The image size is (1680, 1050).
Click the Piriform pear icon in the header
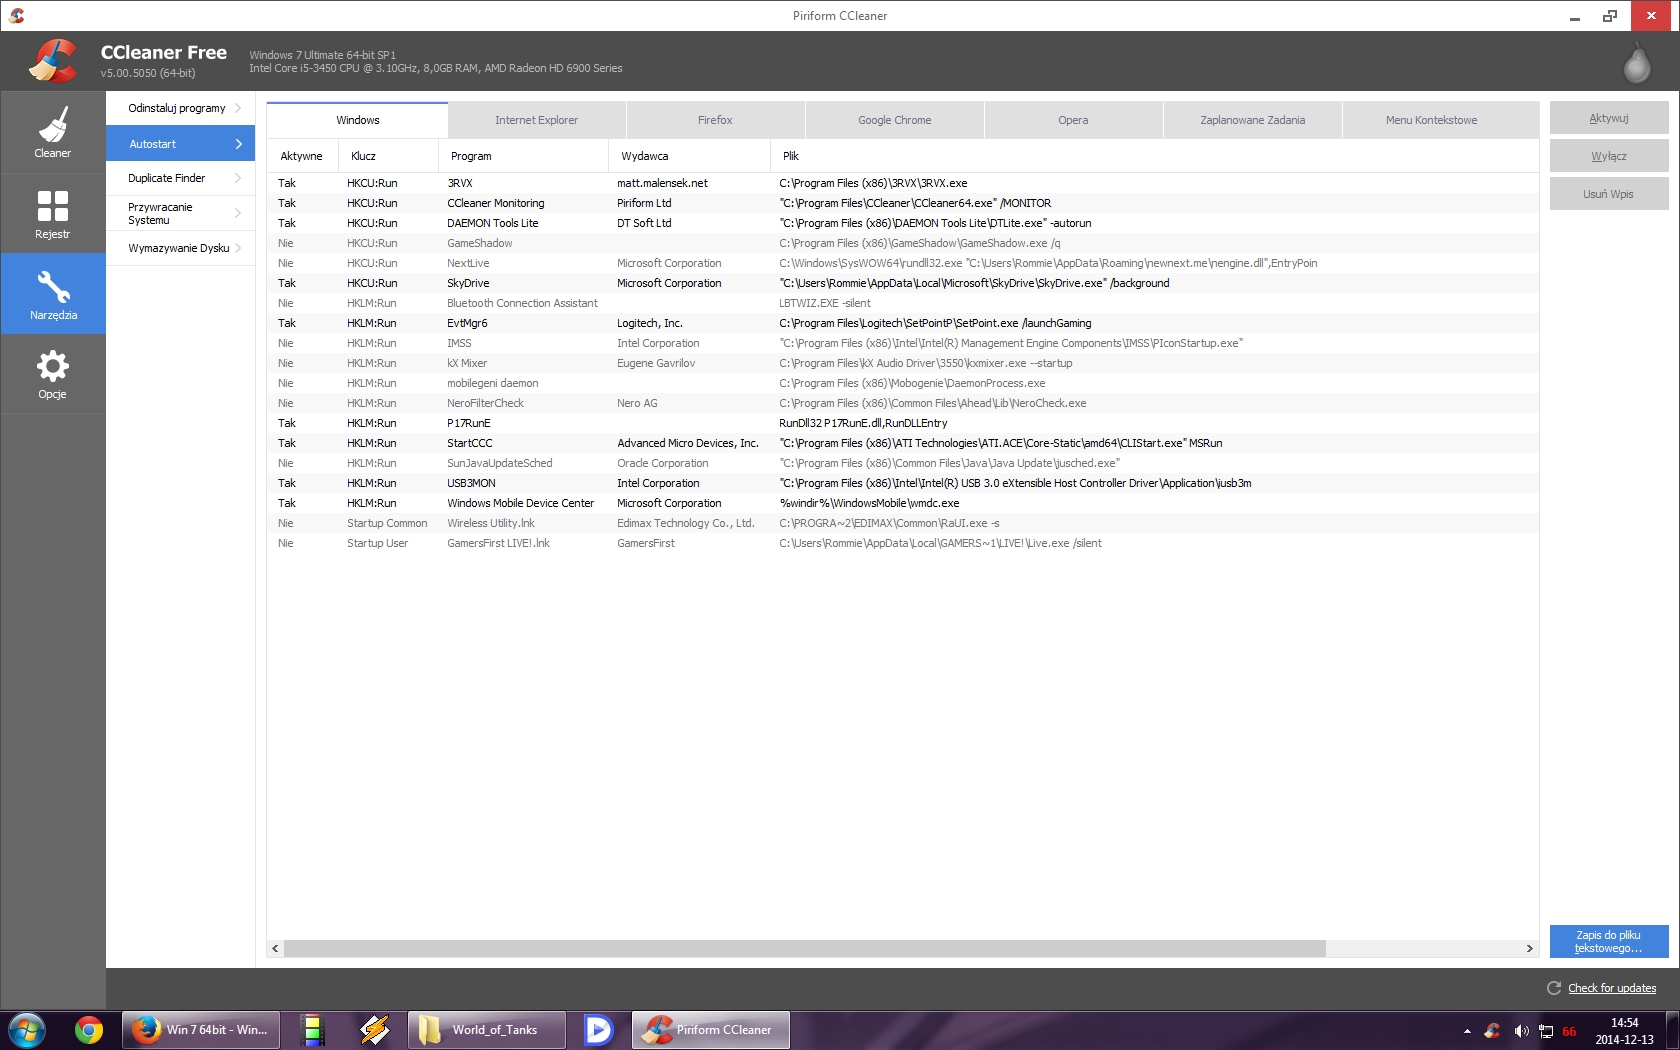point(1636,63)
